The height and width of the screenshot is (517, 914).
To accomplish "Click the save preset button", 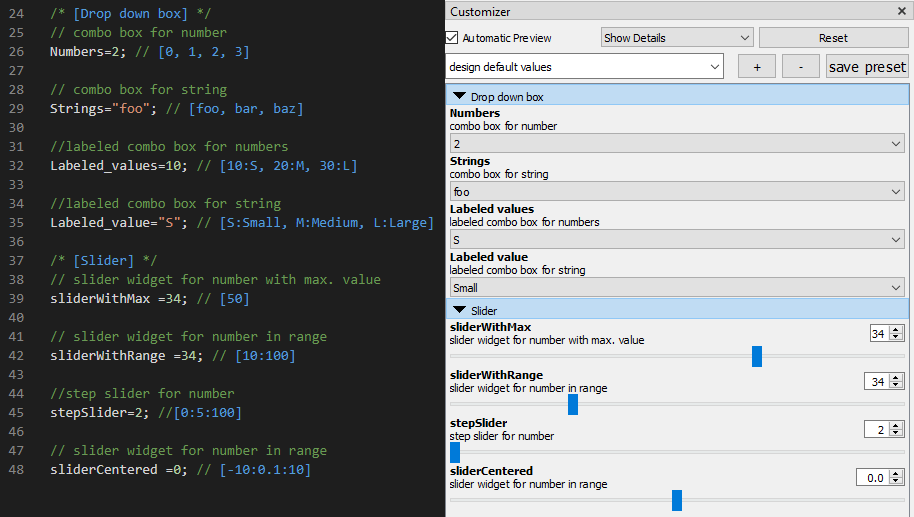I will tap(867, 67).
